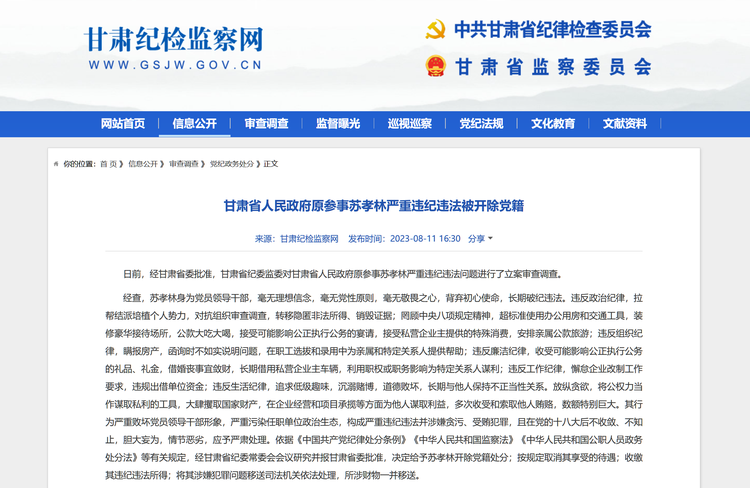Image resolution: width=750 pixels, height=488 pixels.
Task: Select the 监督曝光 menu item
Action: click(x=338, y=124)
